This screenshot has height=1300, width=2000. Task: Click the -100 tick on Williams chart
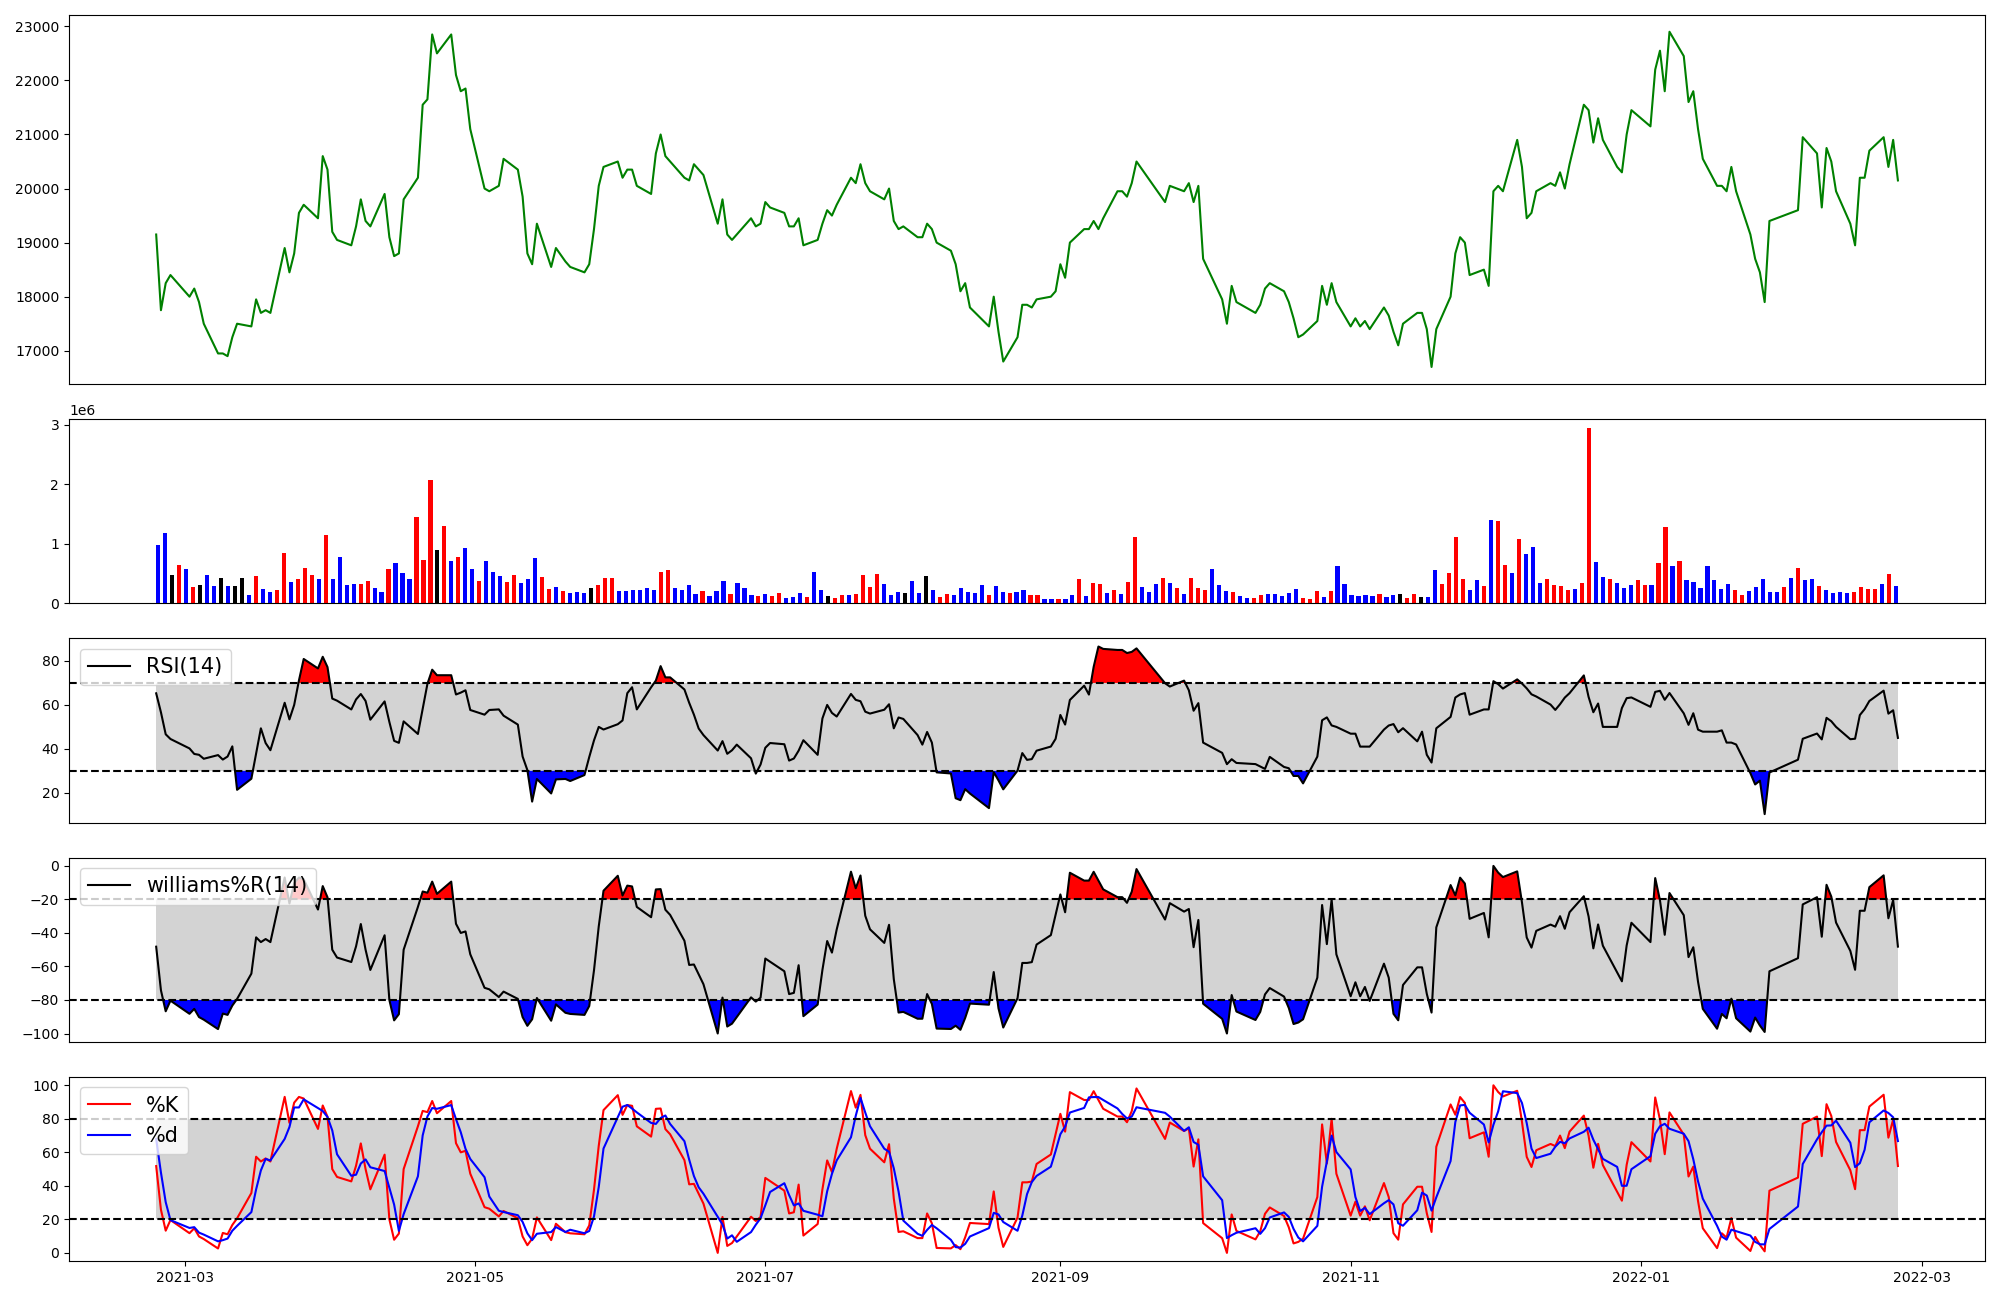(x=40, y=1034)
